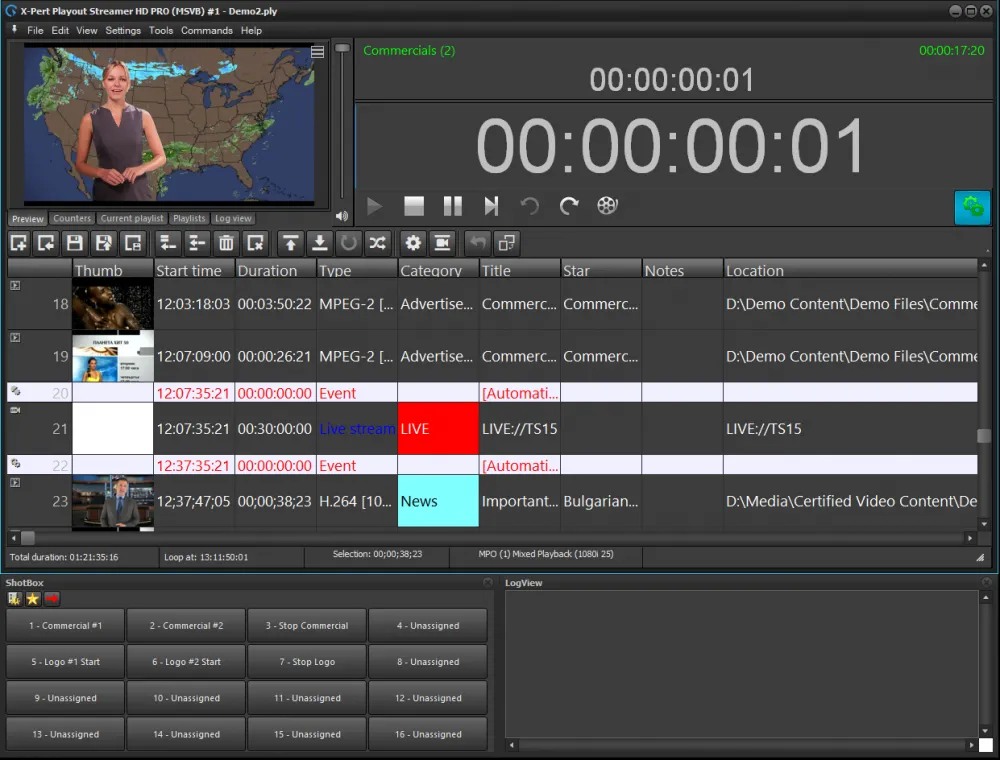Open the Commands menu
This screenshot has width=1000, height=760.
click(x=207, y=30)
